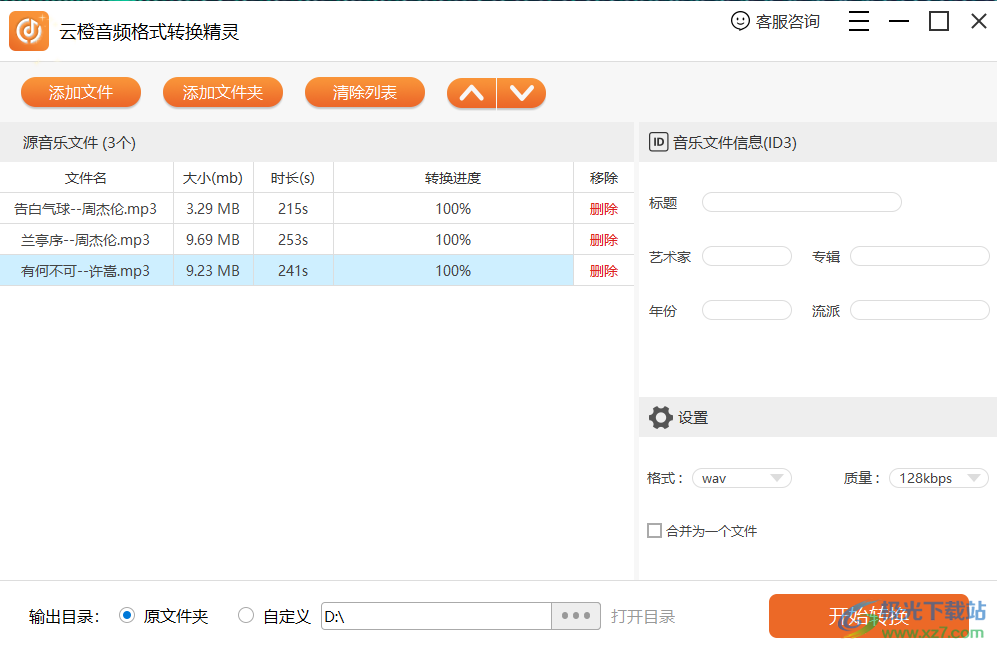The image size is (997, 649).
Task: Maximize the converter window
Action: click(x=939, y=21)
